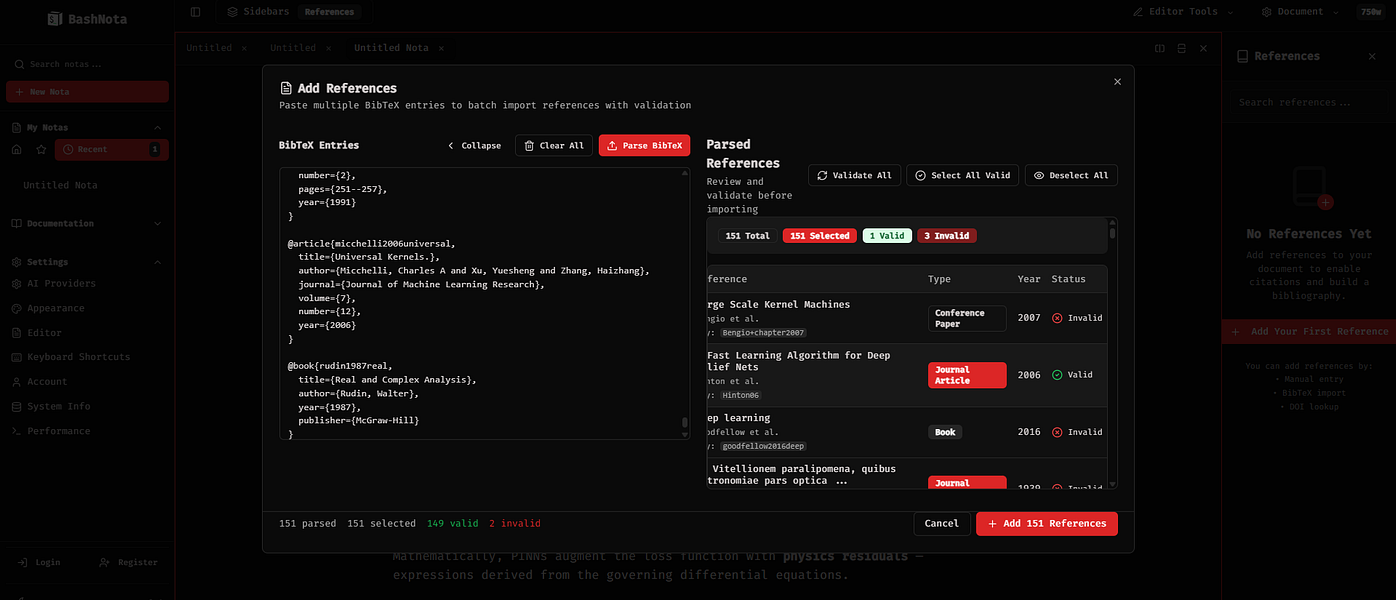Click the Search references field
The image size is (1396, 600).
1308,102
